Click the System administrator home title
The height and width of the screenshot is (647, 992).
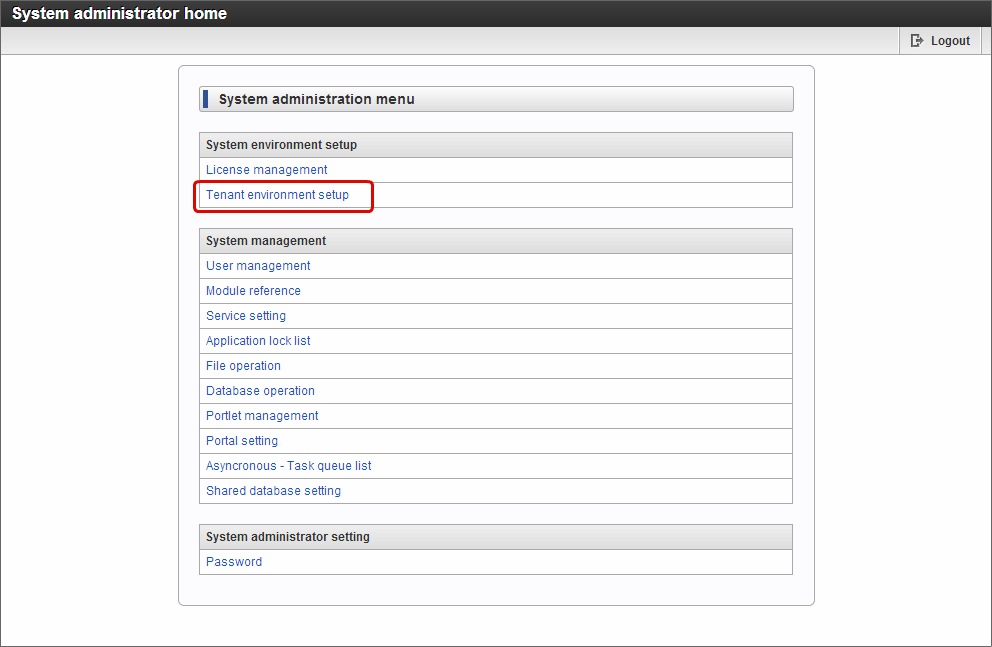(x=119, y=13)
